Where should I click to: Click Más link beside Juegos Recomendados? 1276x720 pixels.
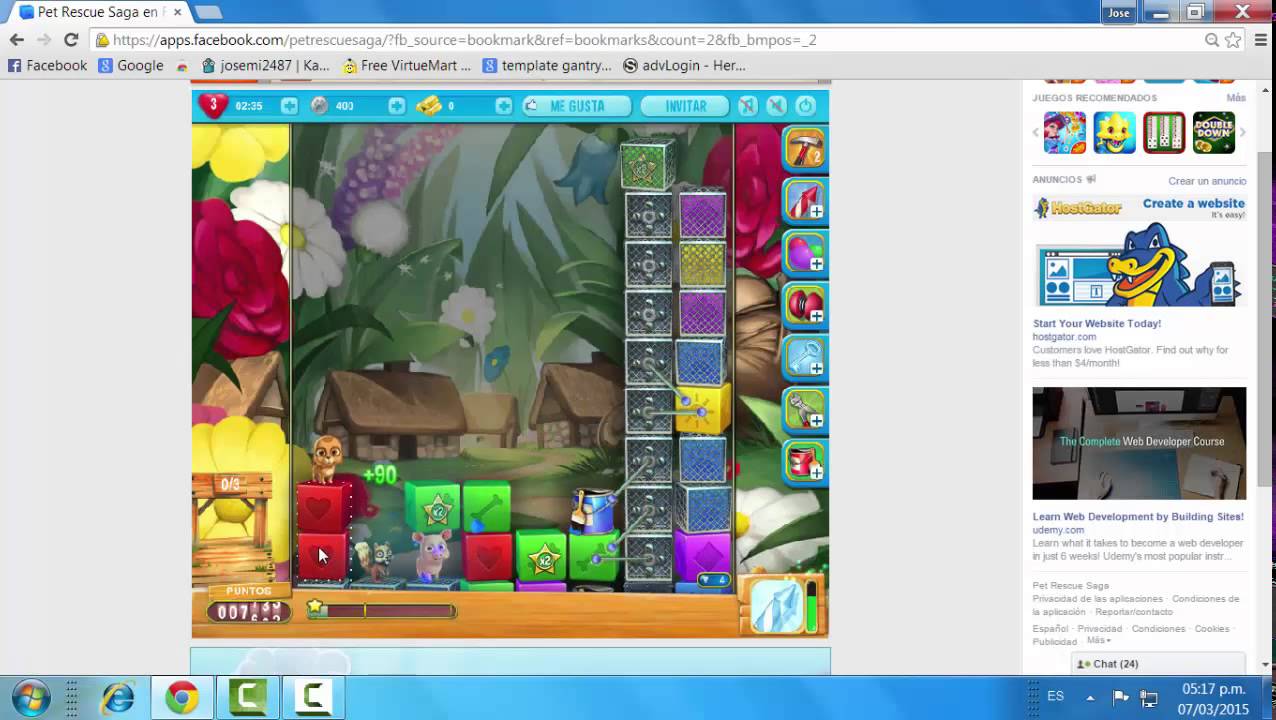click(1236, 98)
